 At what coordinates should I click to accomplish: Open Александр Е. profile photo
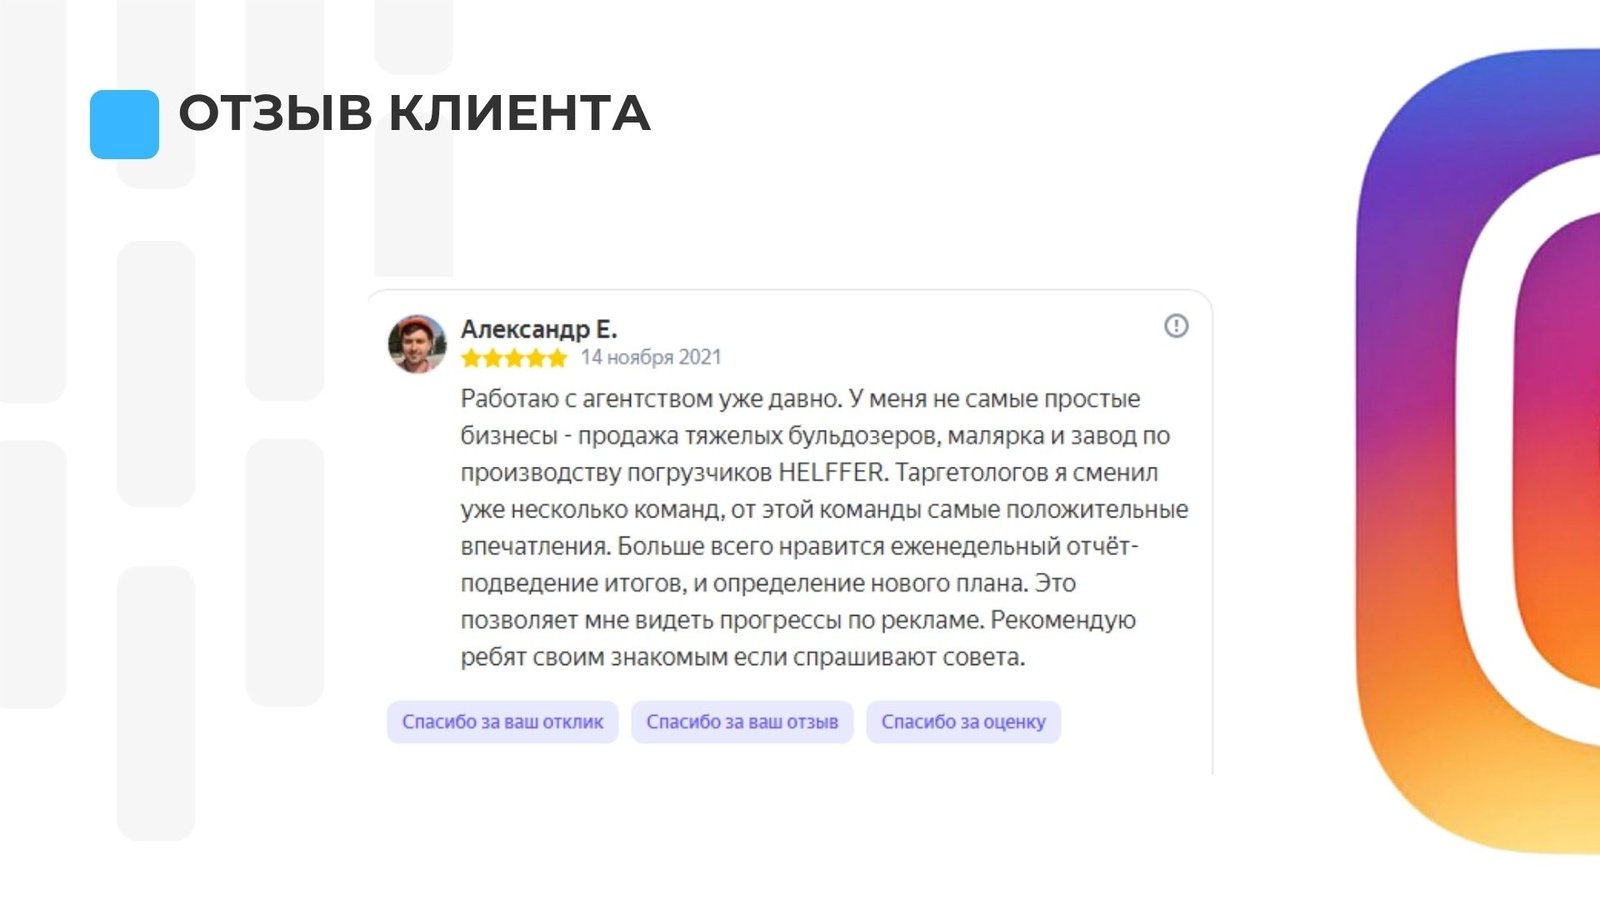(417, 344)
